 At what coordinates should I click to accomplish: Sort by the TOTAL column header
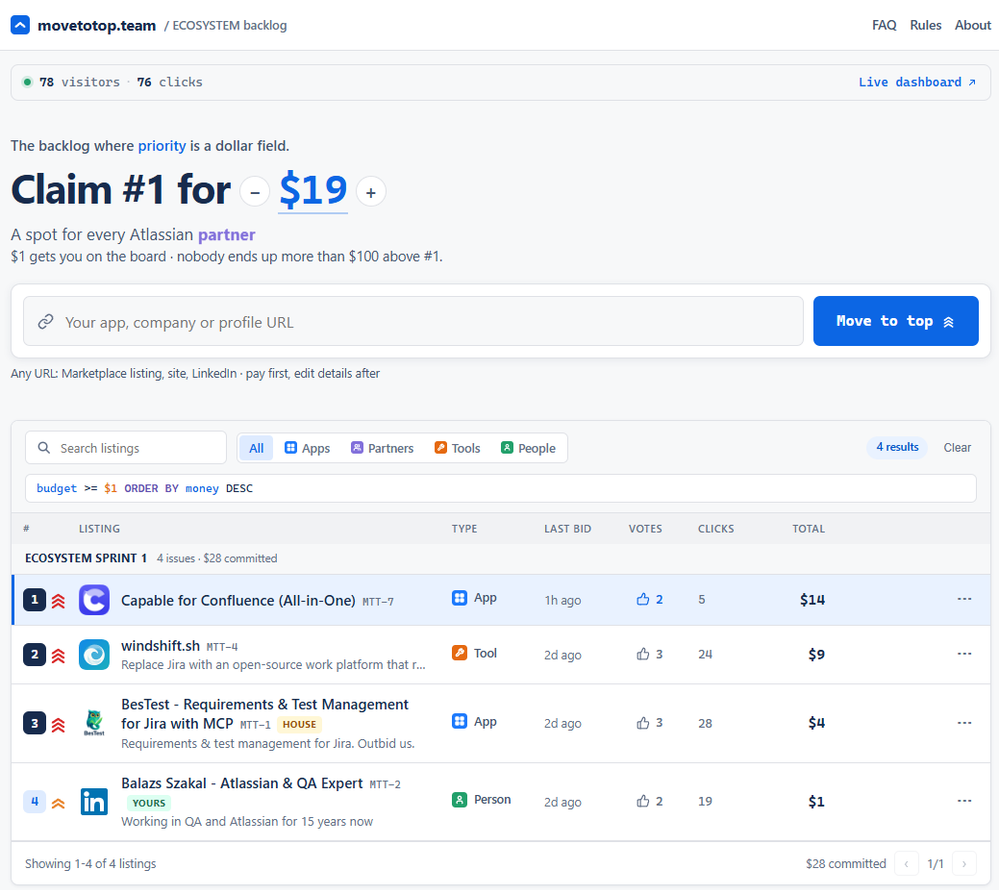click(809, 529)
